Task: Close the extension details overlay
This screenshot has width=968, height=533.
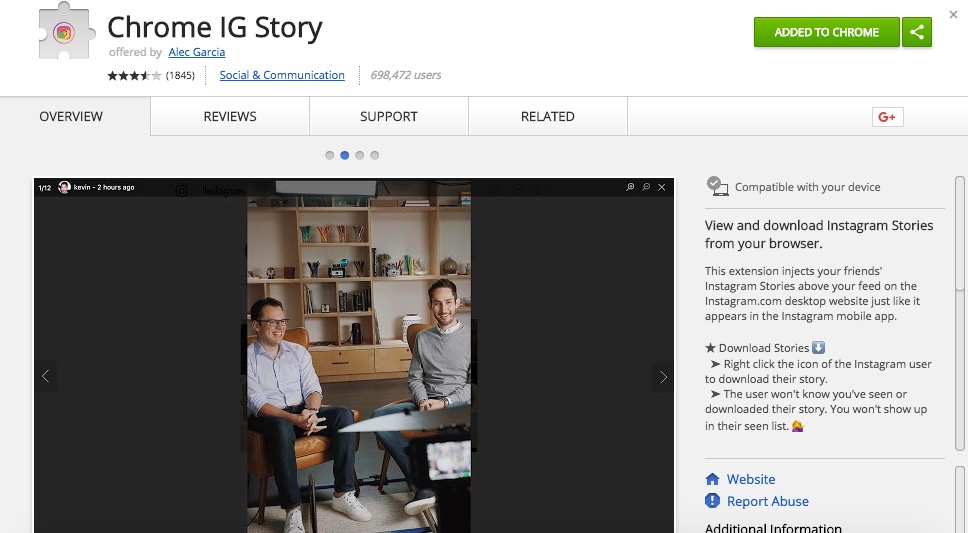Action: (x=953, y=14)
